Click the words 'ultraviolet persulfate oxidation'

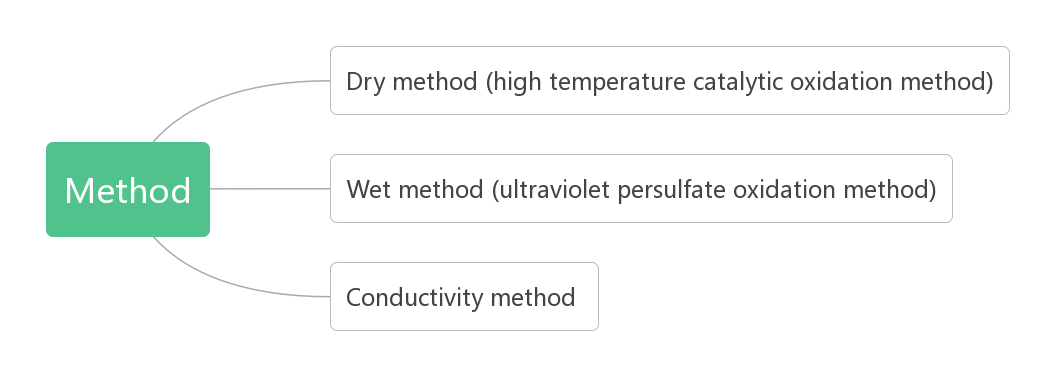pos(666,191)
